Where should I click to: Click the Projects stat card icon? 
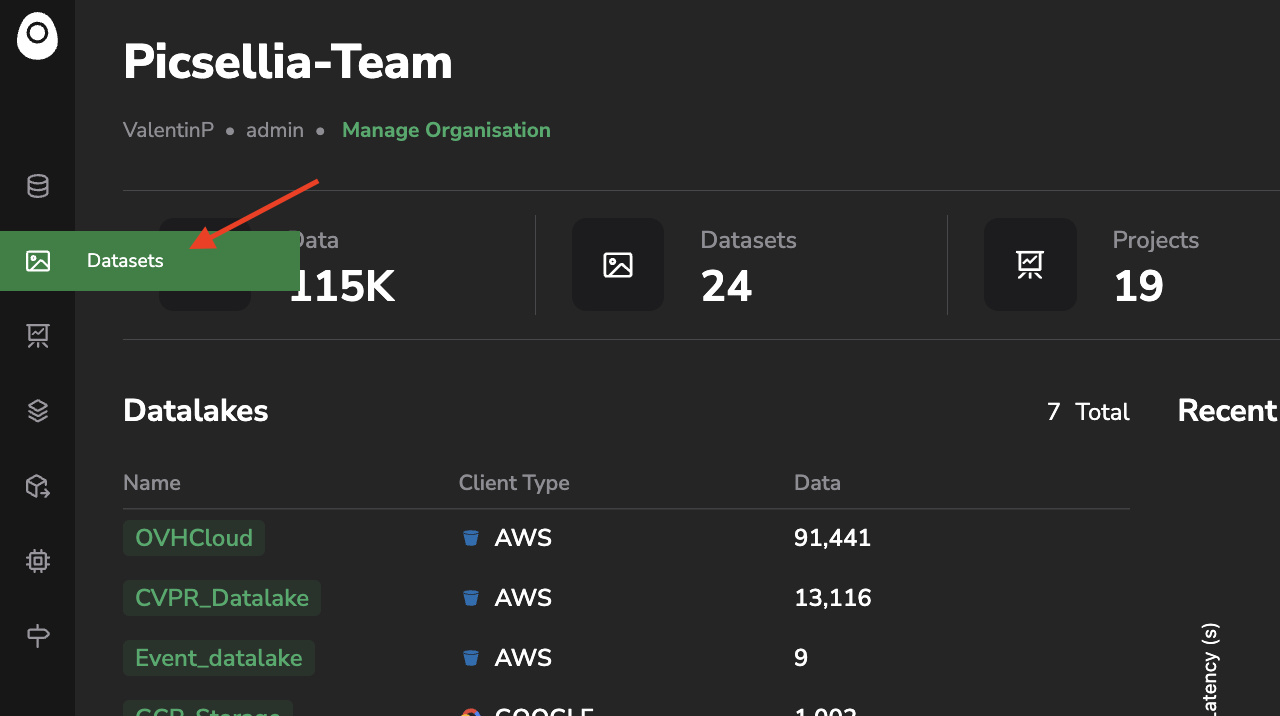(1030, 264)
